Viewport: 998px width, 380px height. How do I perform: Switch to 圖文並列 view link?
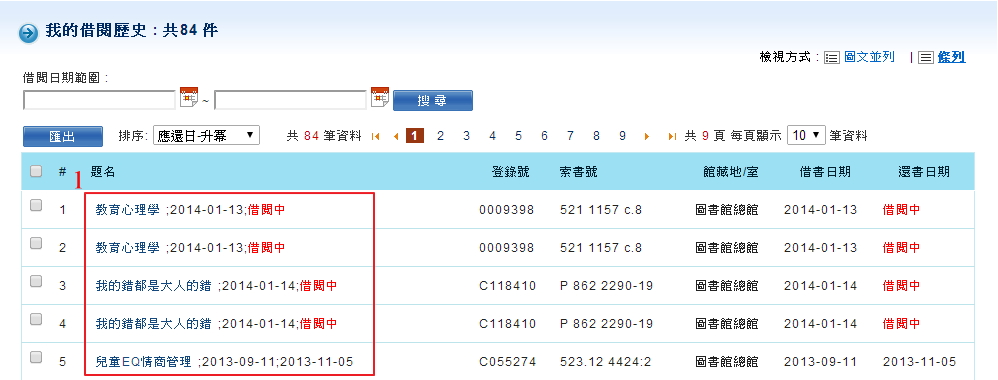tap(869, 57)
